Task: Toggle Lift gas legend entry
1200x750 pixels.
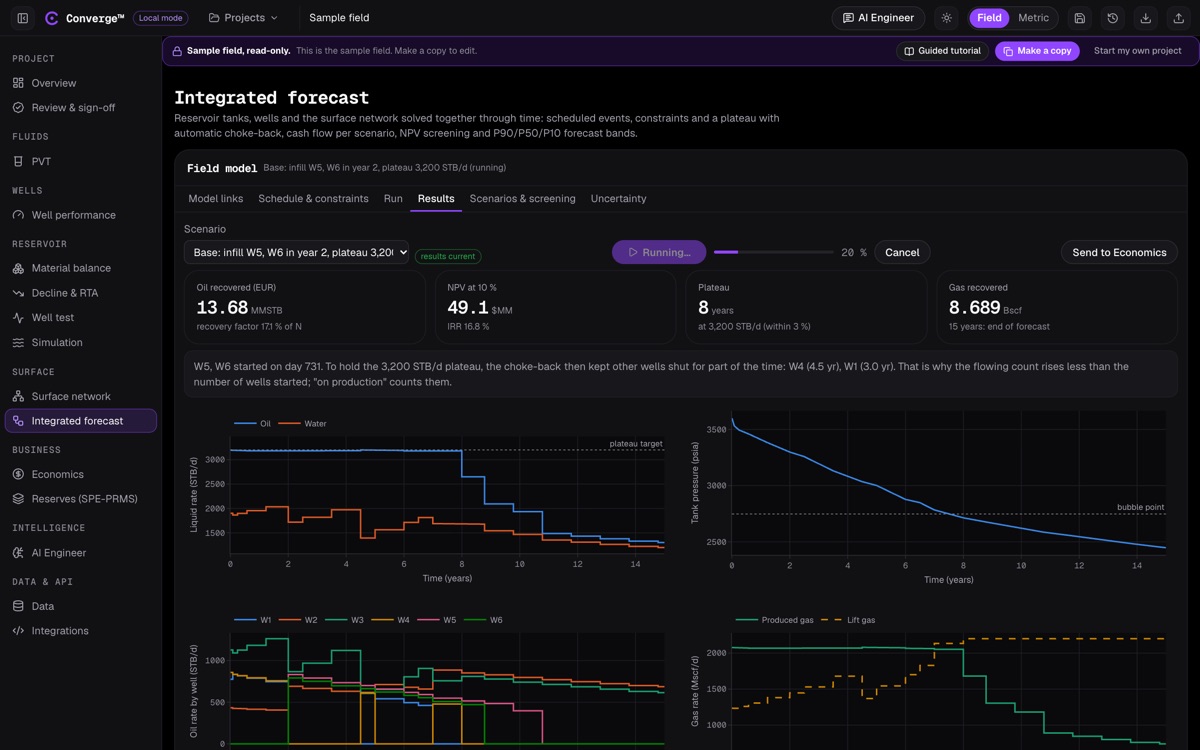Action: click(849, 620)
